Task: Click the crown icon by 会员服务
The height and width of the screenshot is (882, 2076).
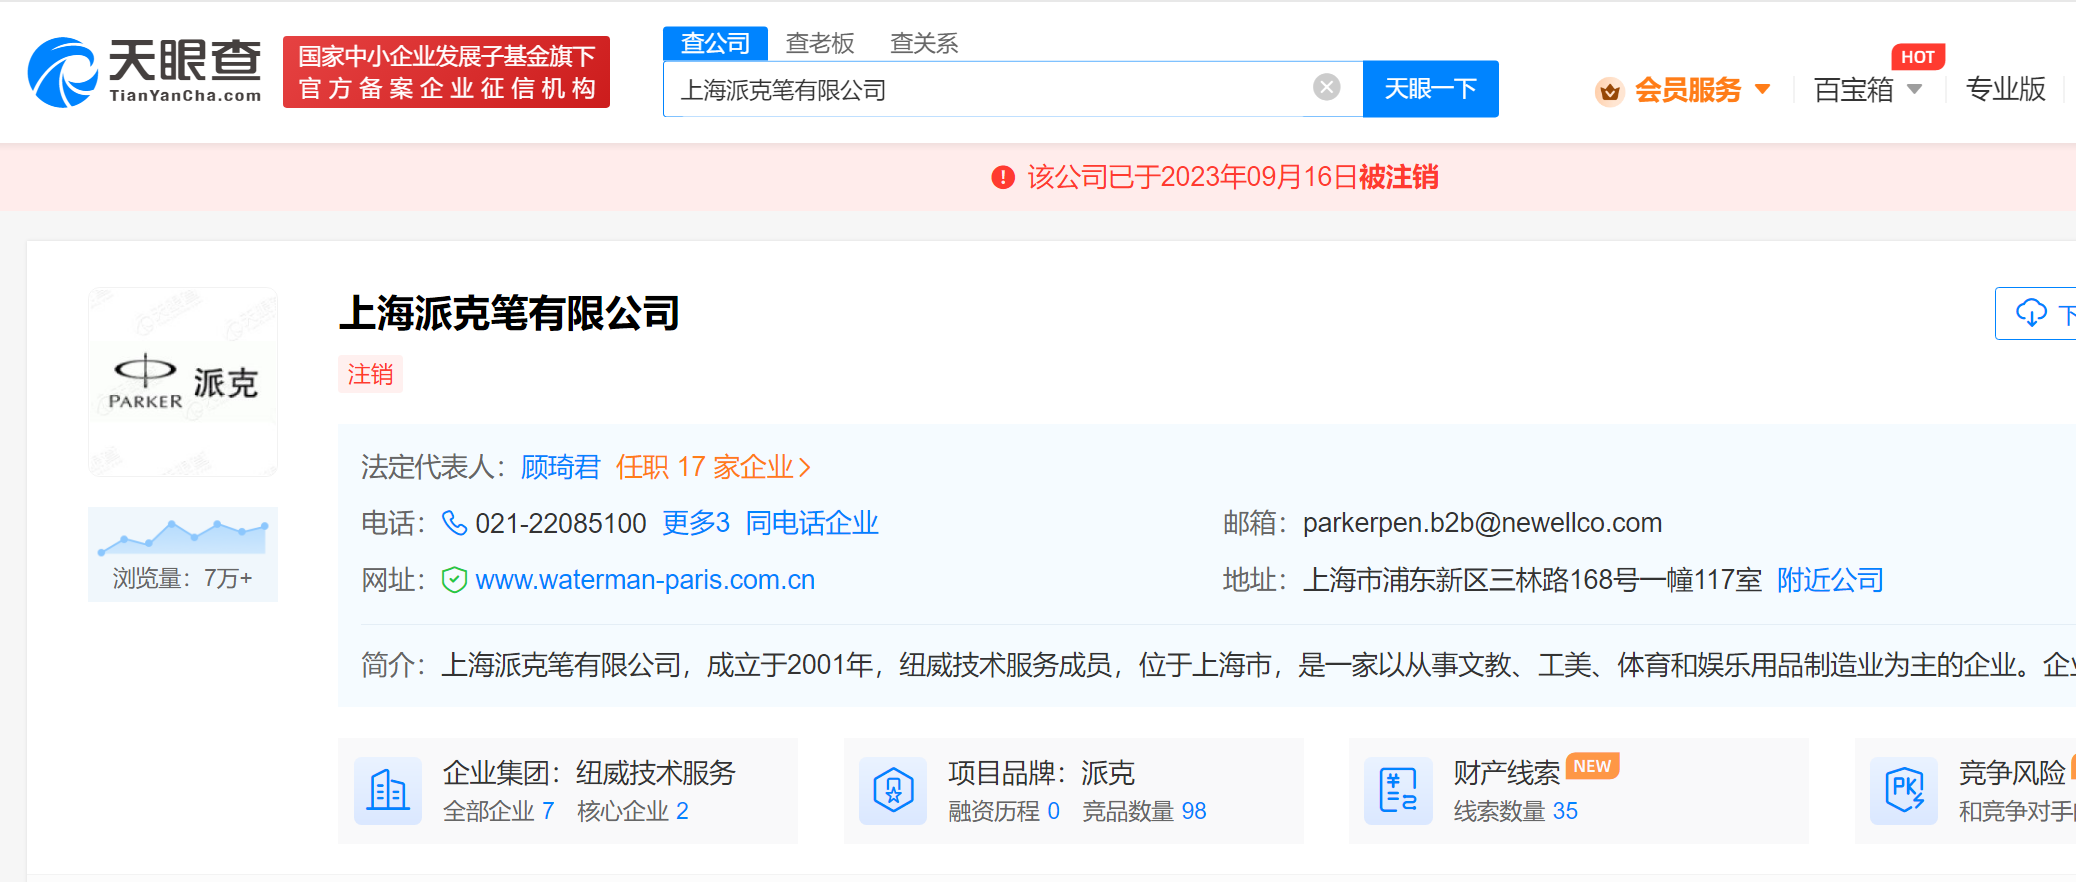Action: click(x=1609, y=91)
